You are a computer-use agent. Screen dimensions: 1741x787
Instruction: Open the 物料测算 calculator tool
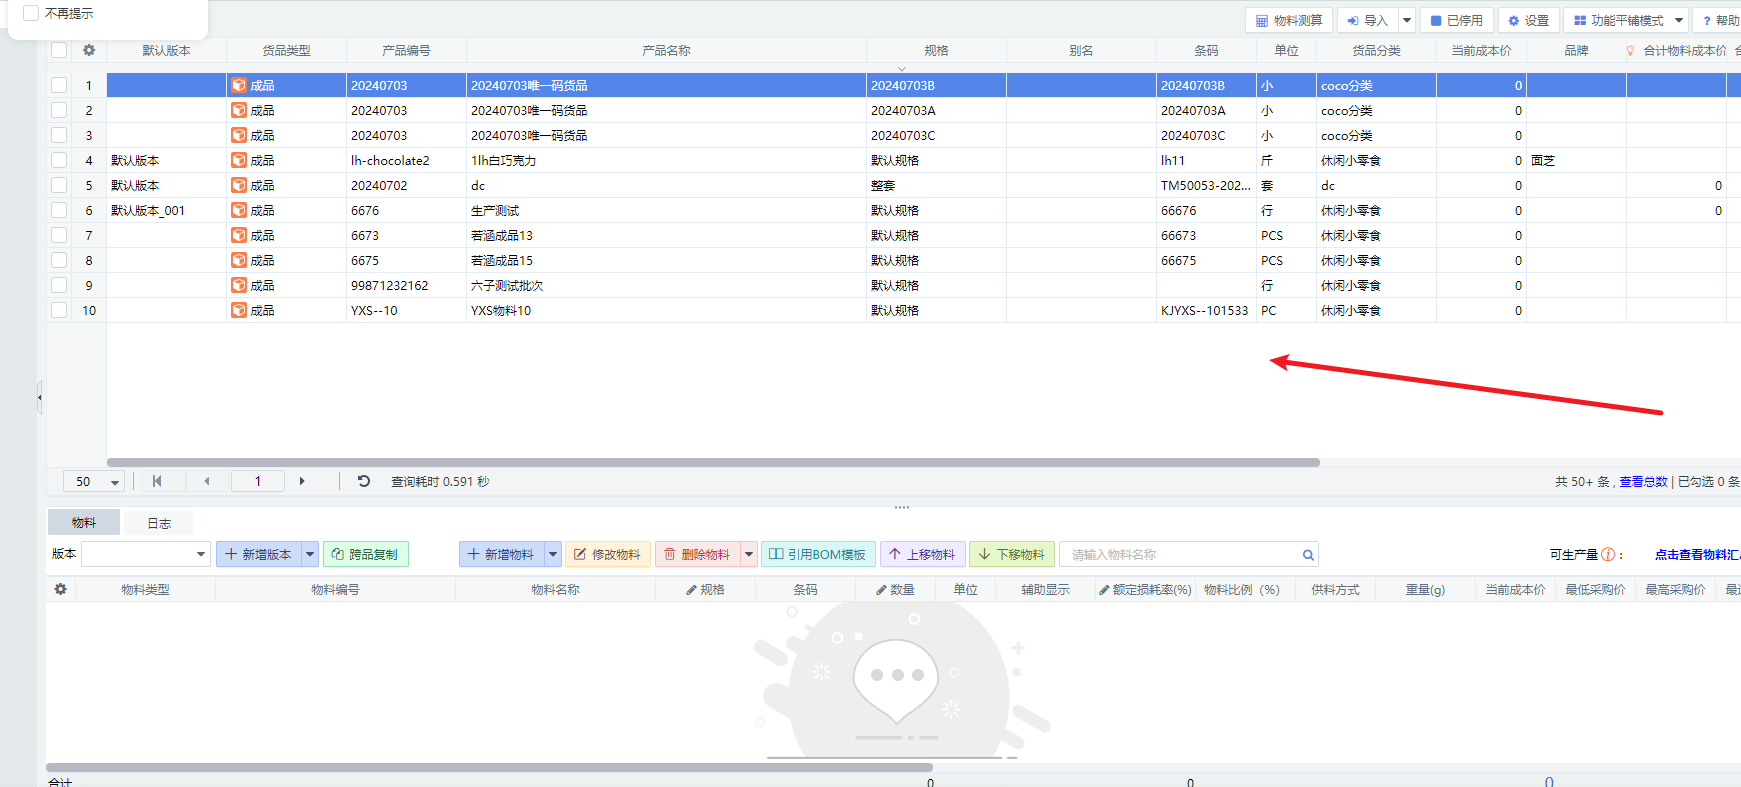1289,20
